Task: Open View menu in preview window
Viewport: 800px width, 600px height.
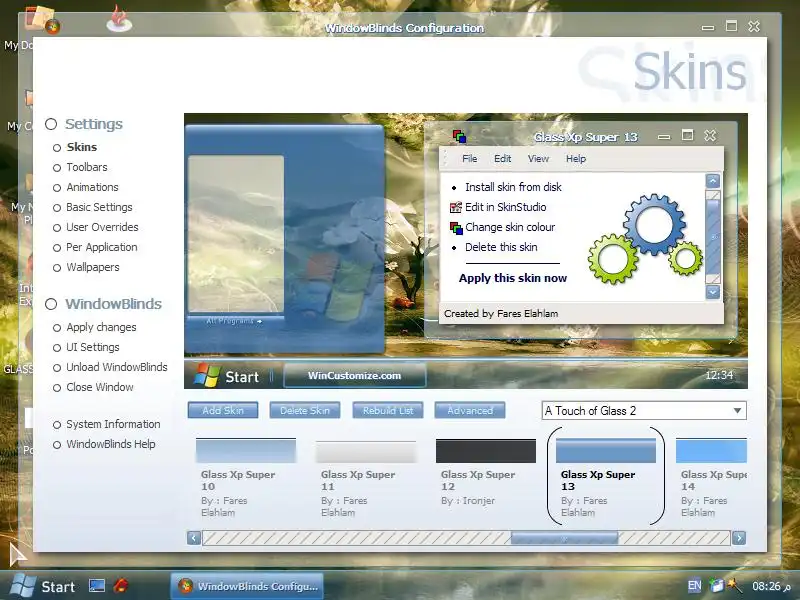Action: click(x=538, y=159)
